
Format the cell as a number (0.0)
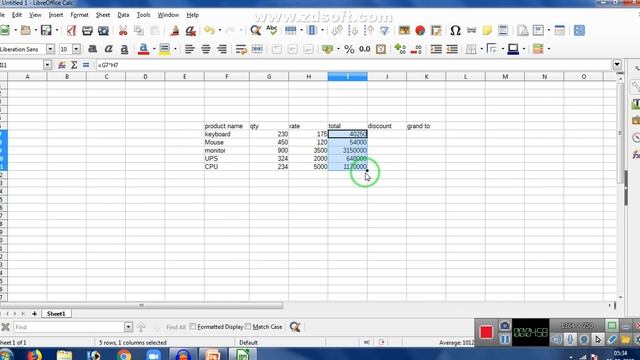[364, 49]
